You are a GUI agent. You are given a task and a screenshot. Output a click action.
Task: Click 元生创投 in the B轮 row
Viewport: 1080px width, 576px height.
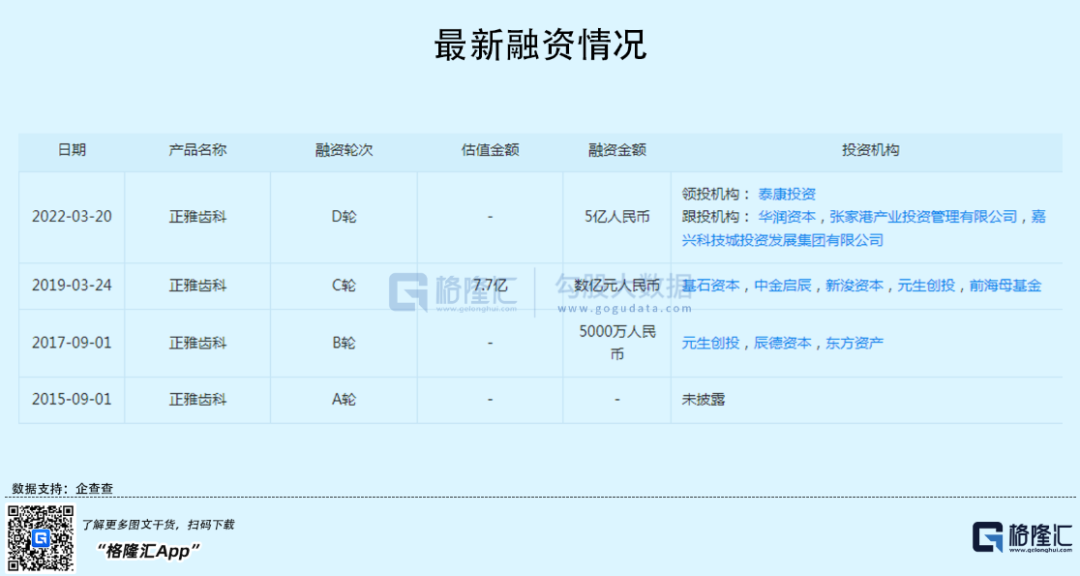click(711, 343)
